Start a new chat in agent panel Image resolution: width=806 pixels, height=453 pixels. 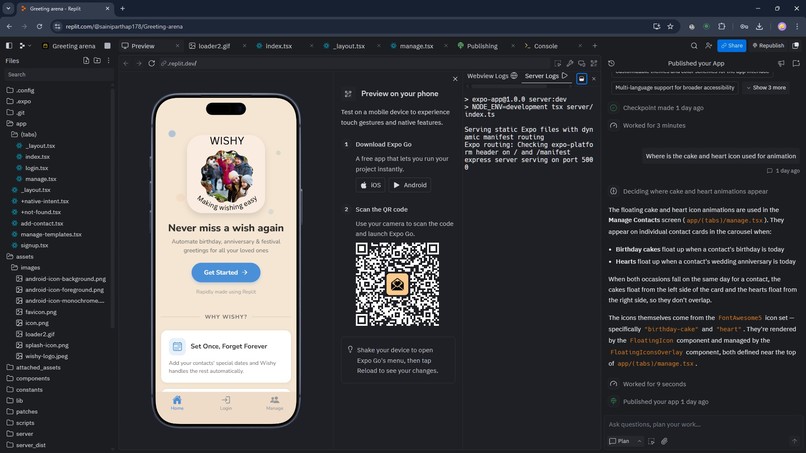796,63
